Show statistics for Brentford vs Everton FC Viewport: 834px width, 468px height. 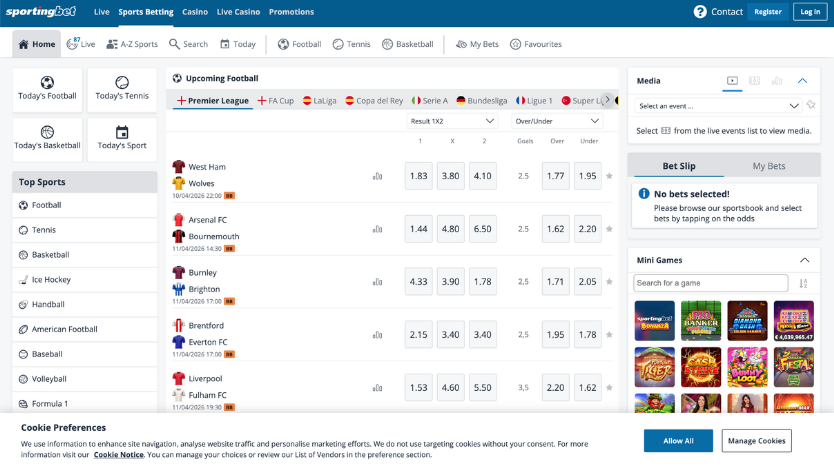click(x=377, y=335)
